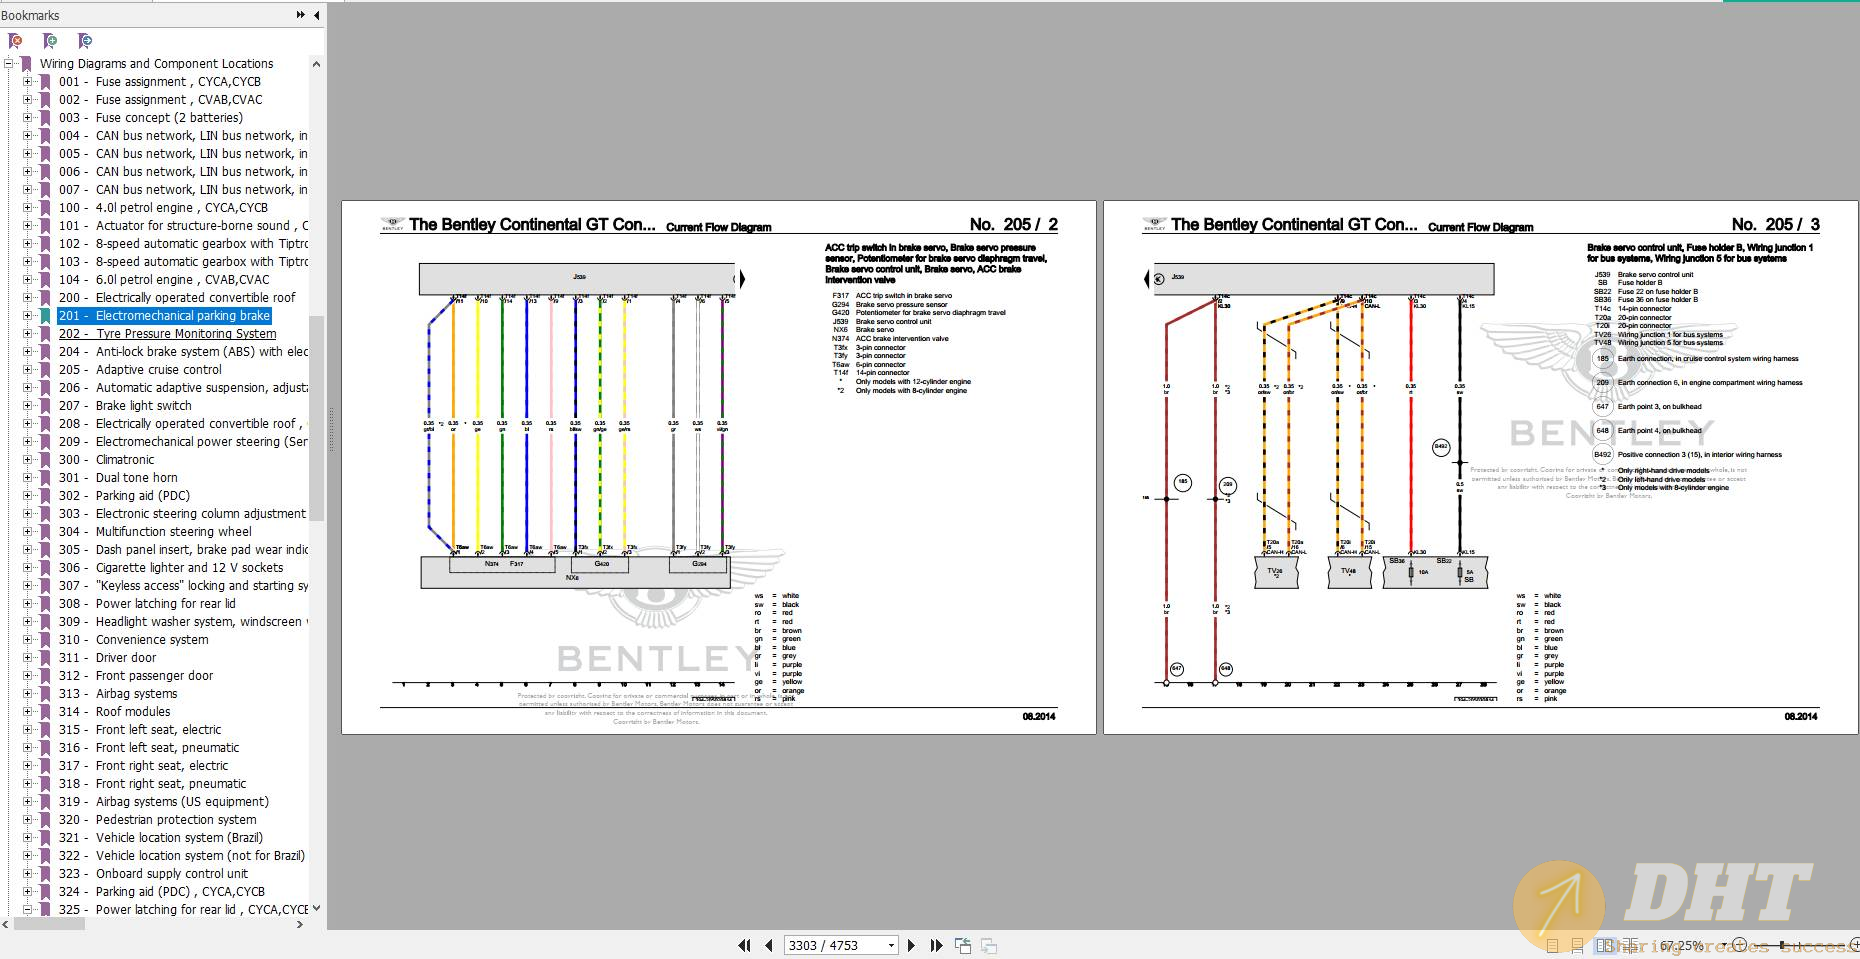Open bookmark 311 - Driver door
The image size is (1860, 959).
pyautogui.click(x=107, y=657)
